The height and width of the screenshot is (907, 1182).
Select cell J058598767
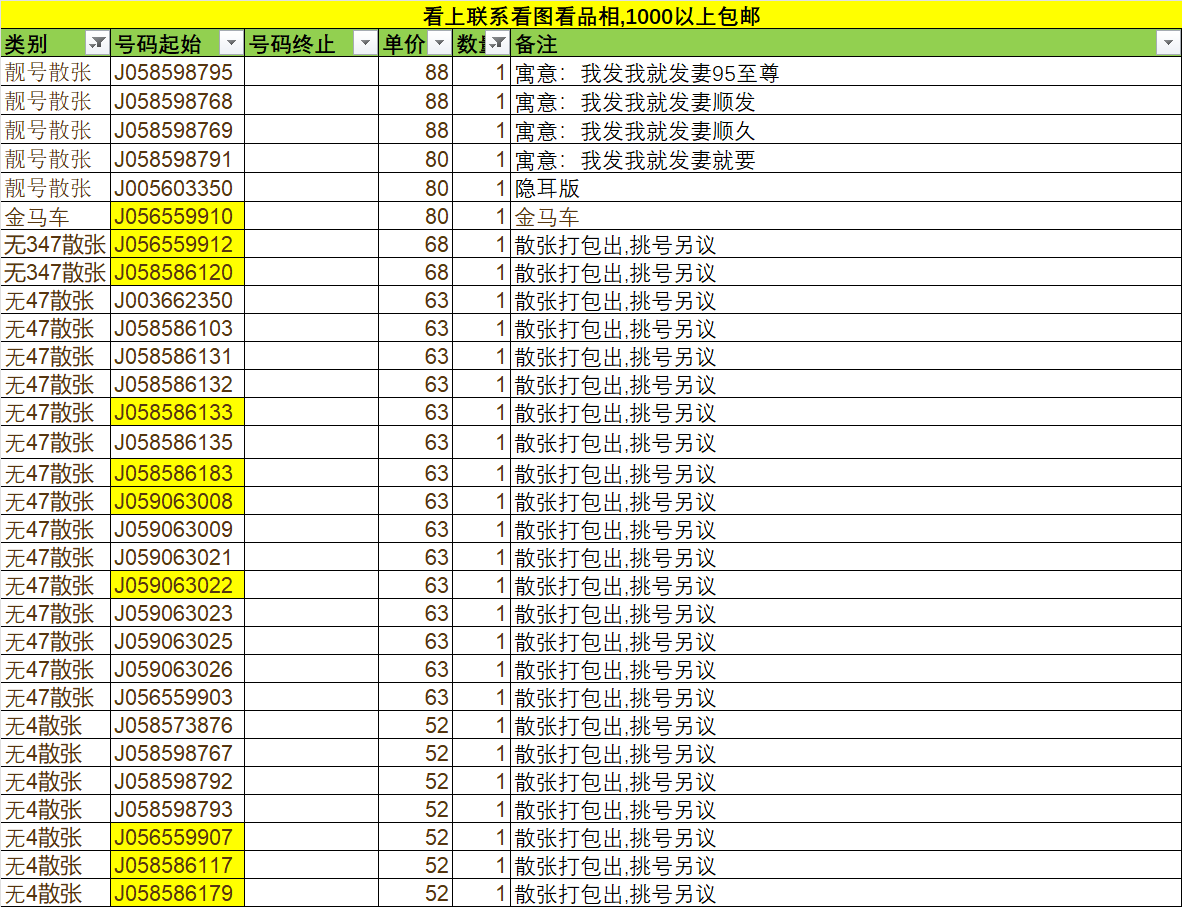tap(178, 752)
